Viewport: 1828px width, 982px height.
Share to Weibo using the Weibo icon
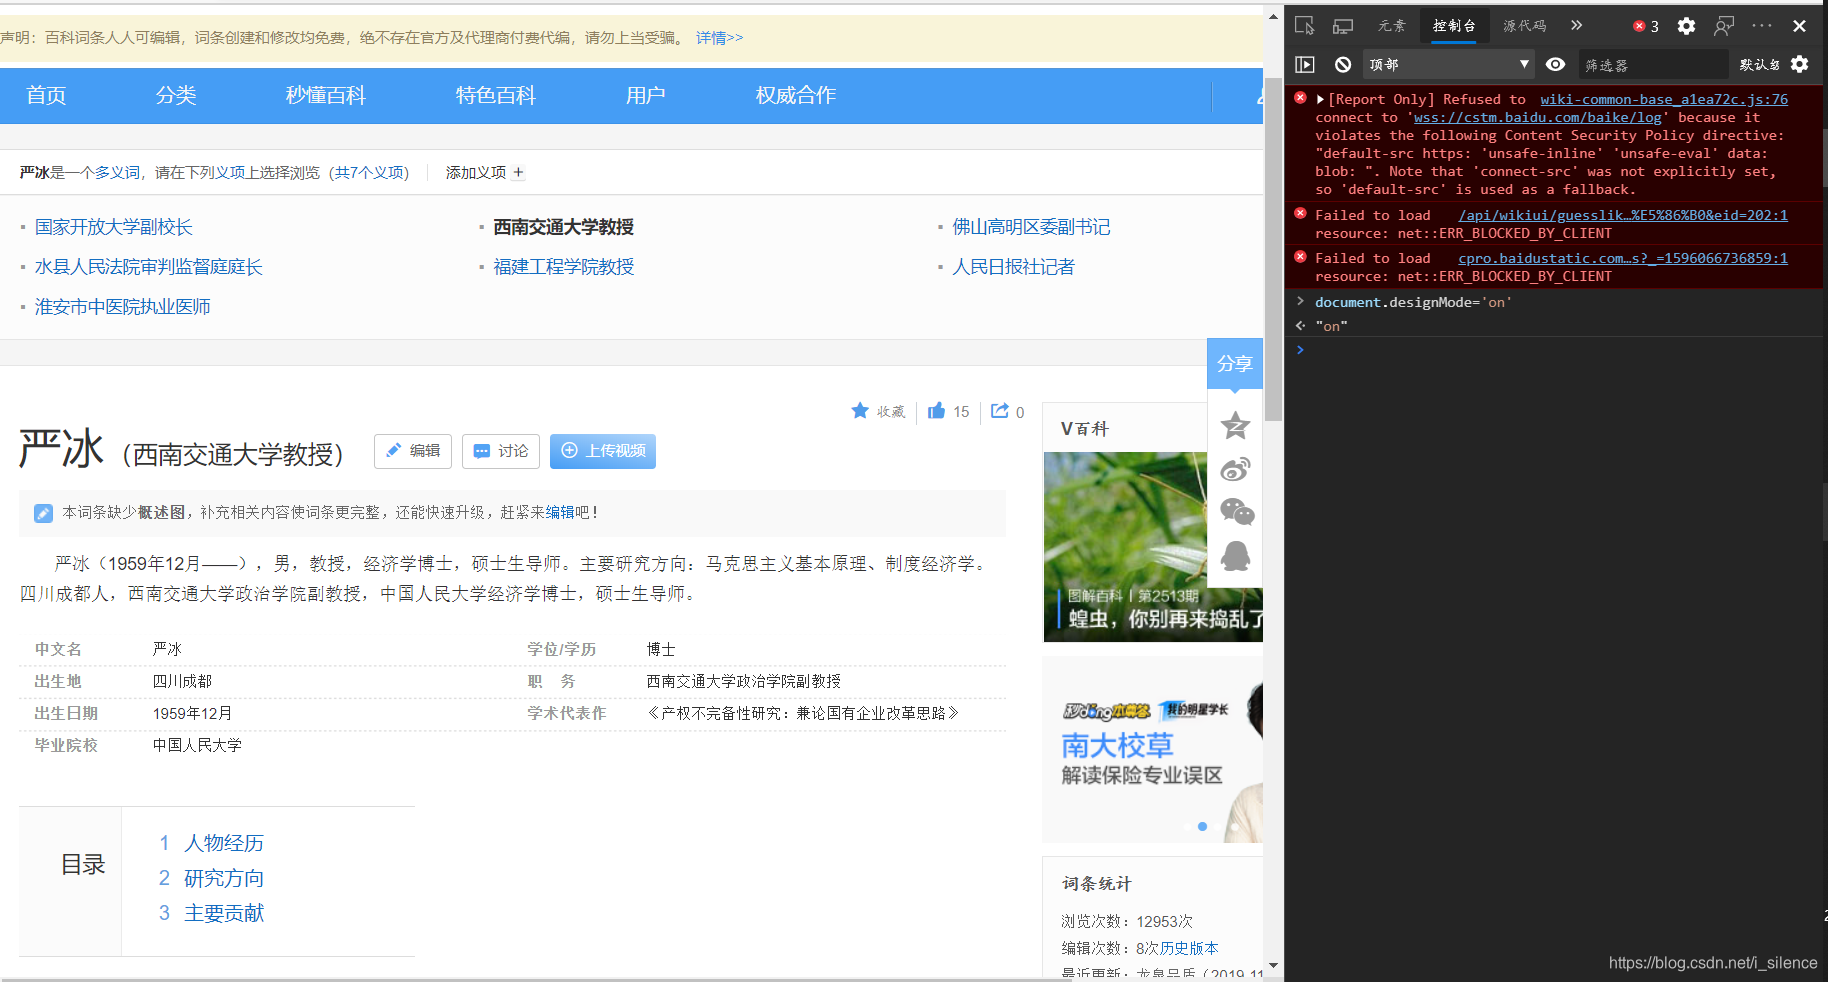click(1235, 469)
